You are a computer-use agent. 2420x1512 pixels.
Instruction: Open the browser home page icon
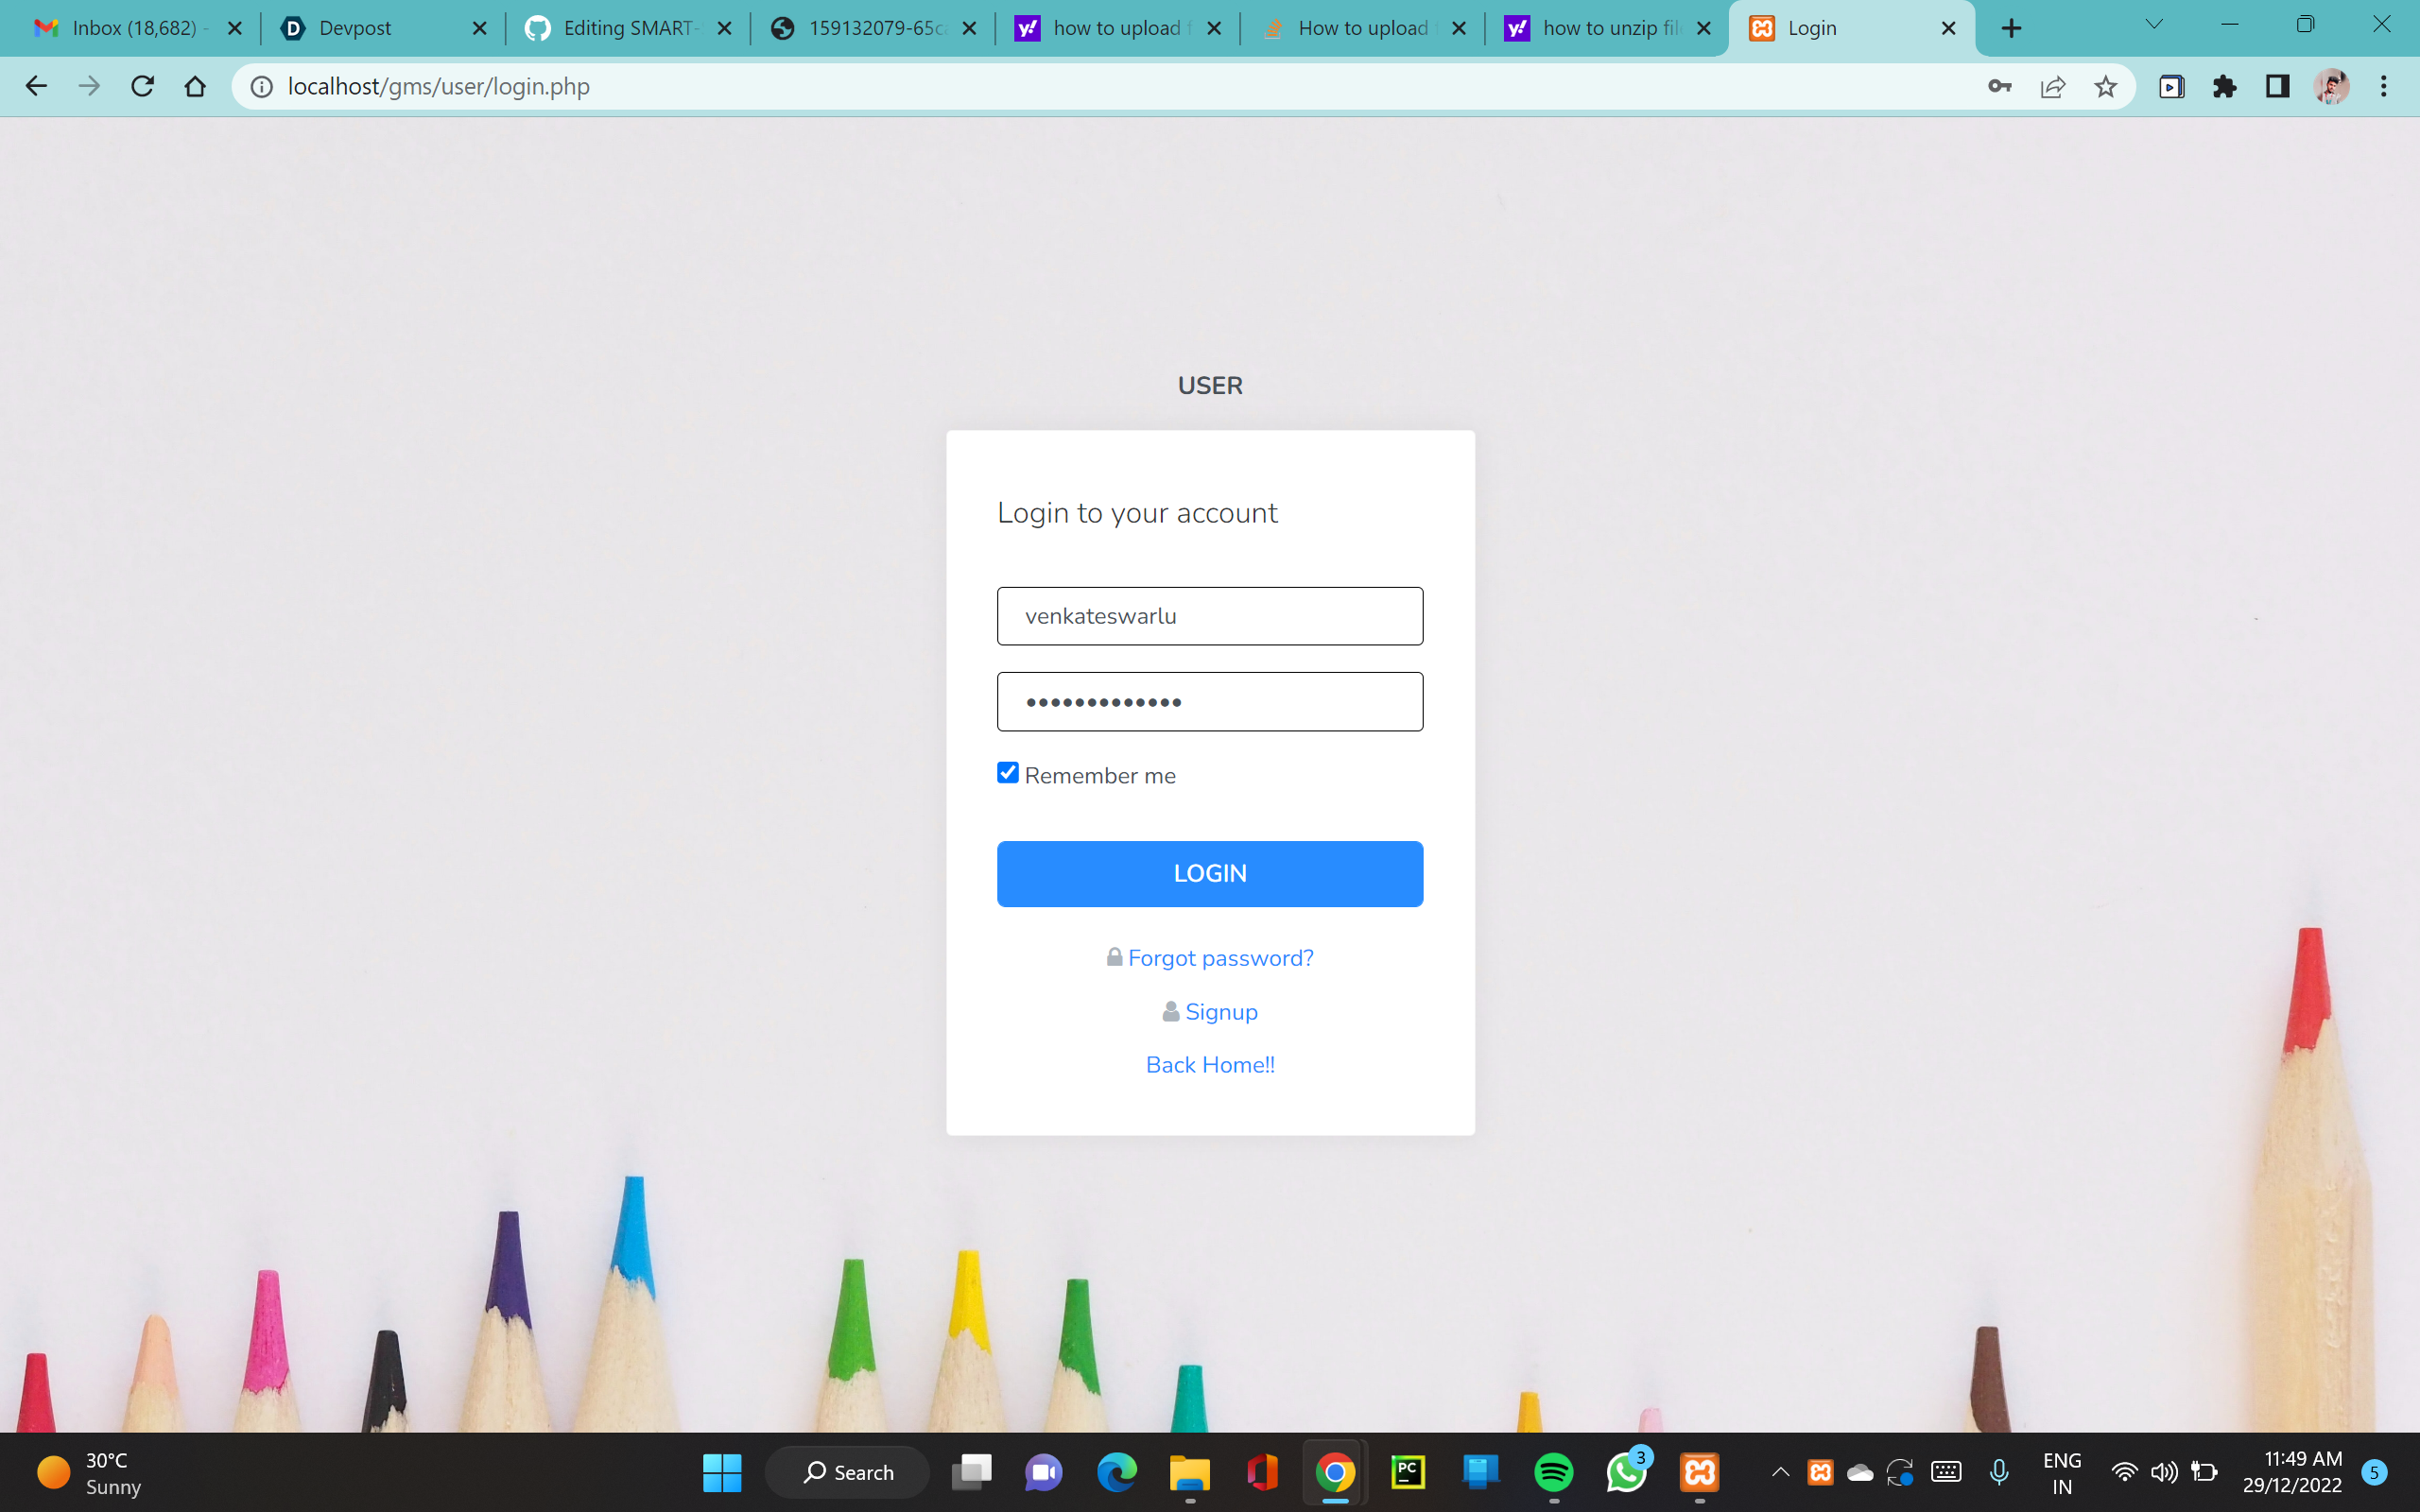point(195,87)
